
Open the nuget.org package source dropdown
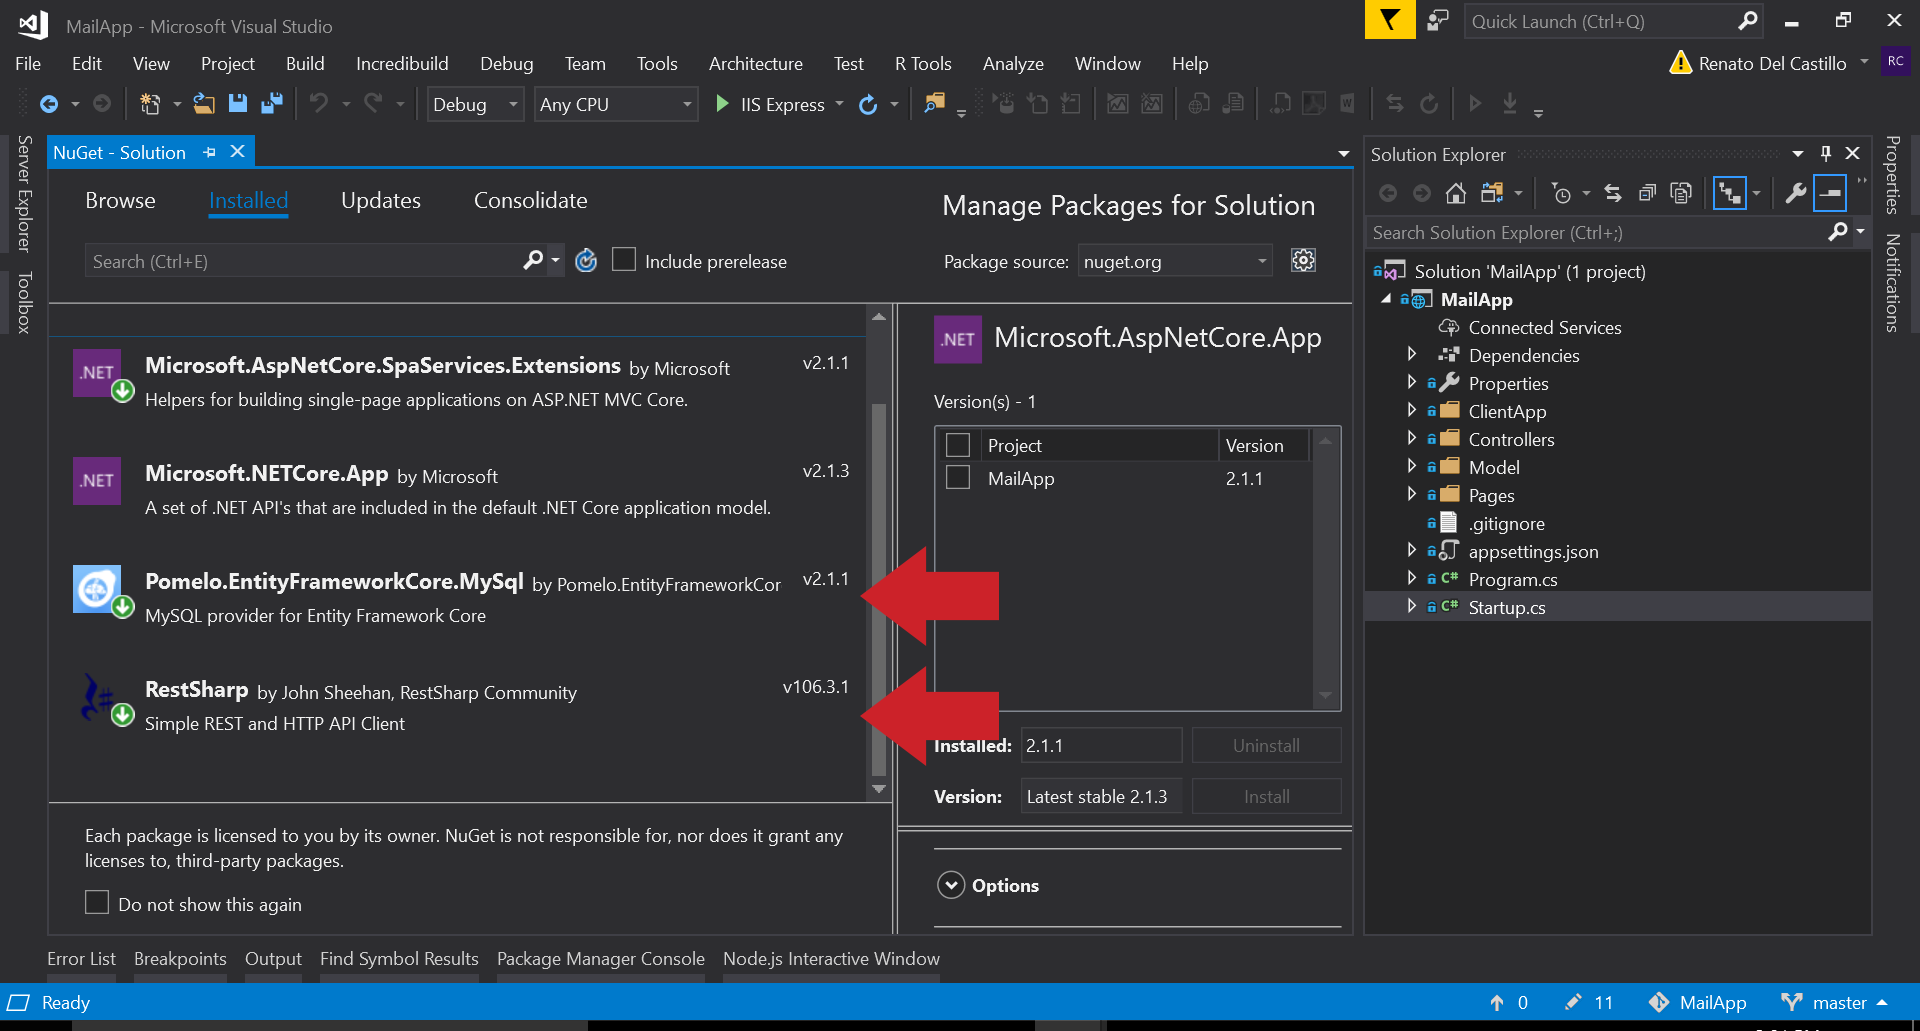pyautogui.click(x=1175, y=261)
